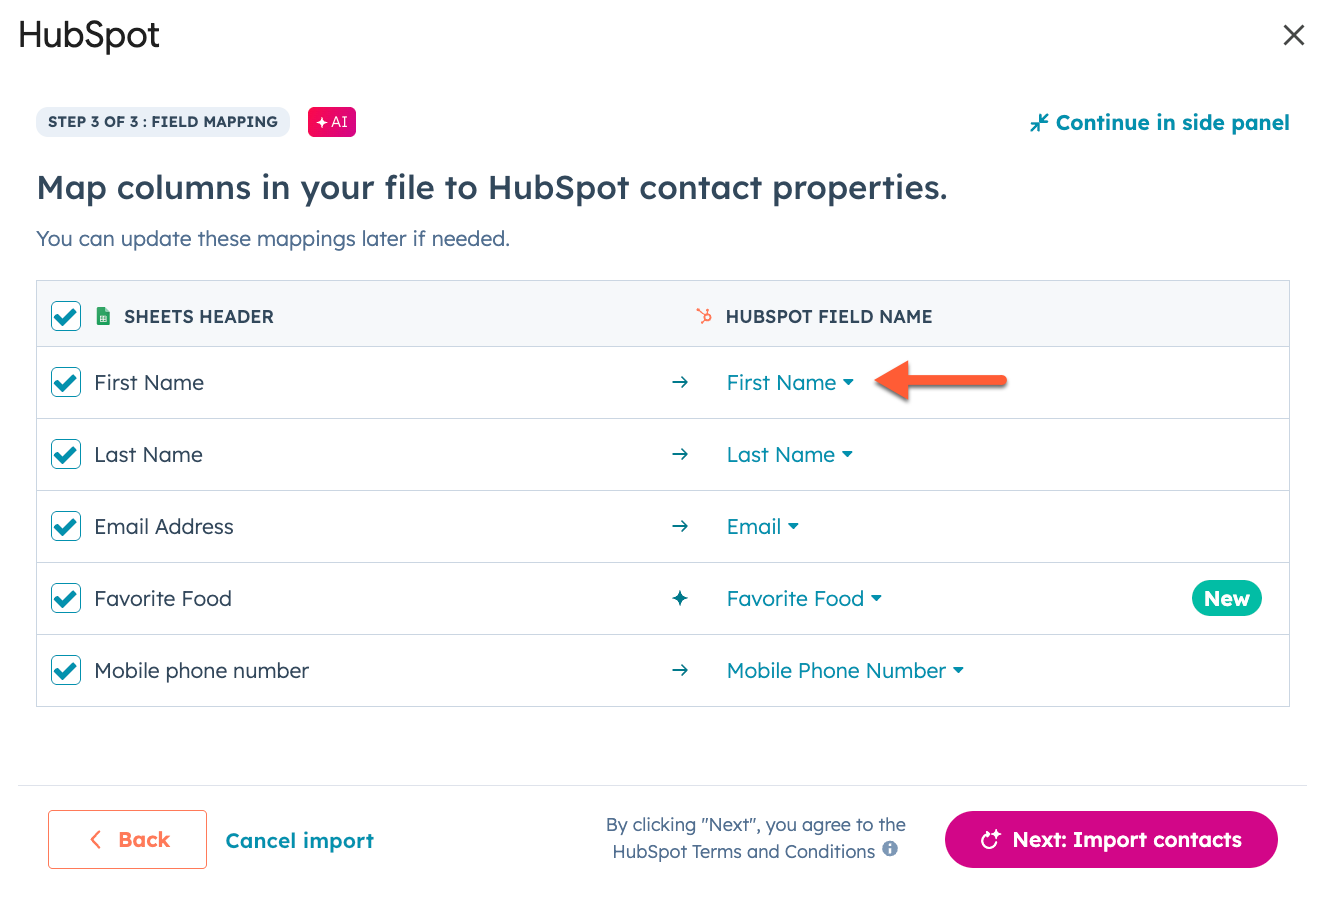Viewport: 1318px width, 900px height.
Task: Click the Google Sheets icon in header
Action: pos(103,315)
